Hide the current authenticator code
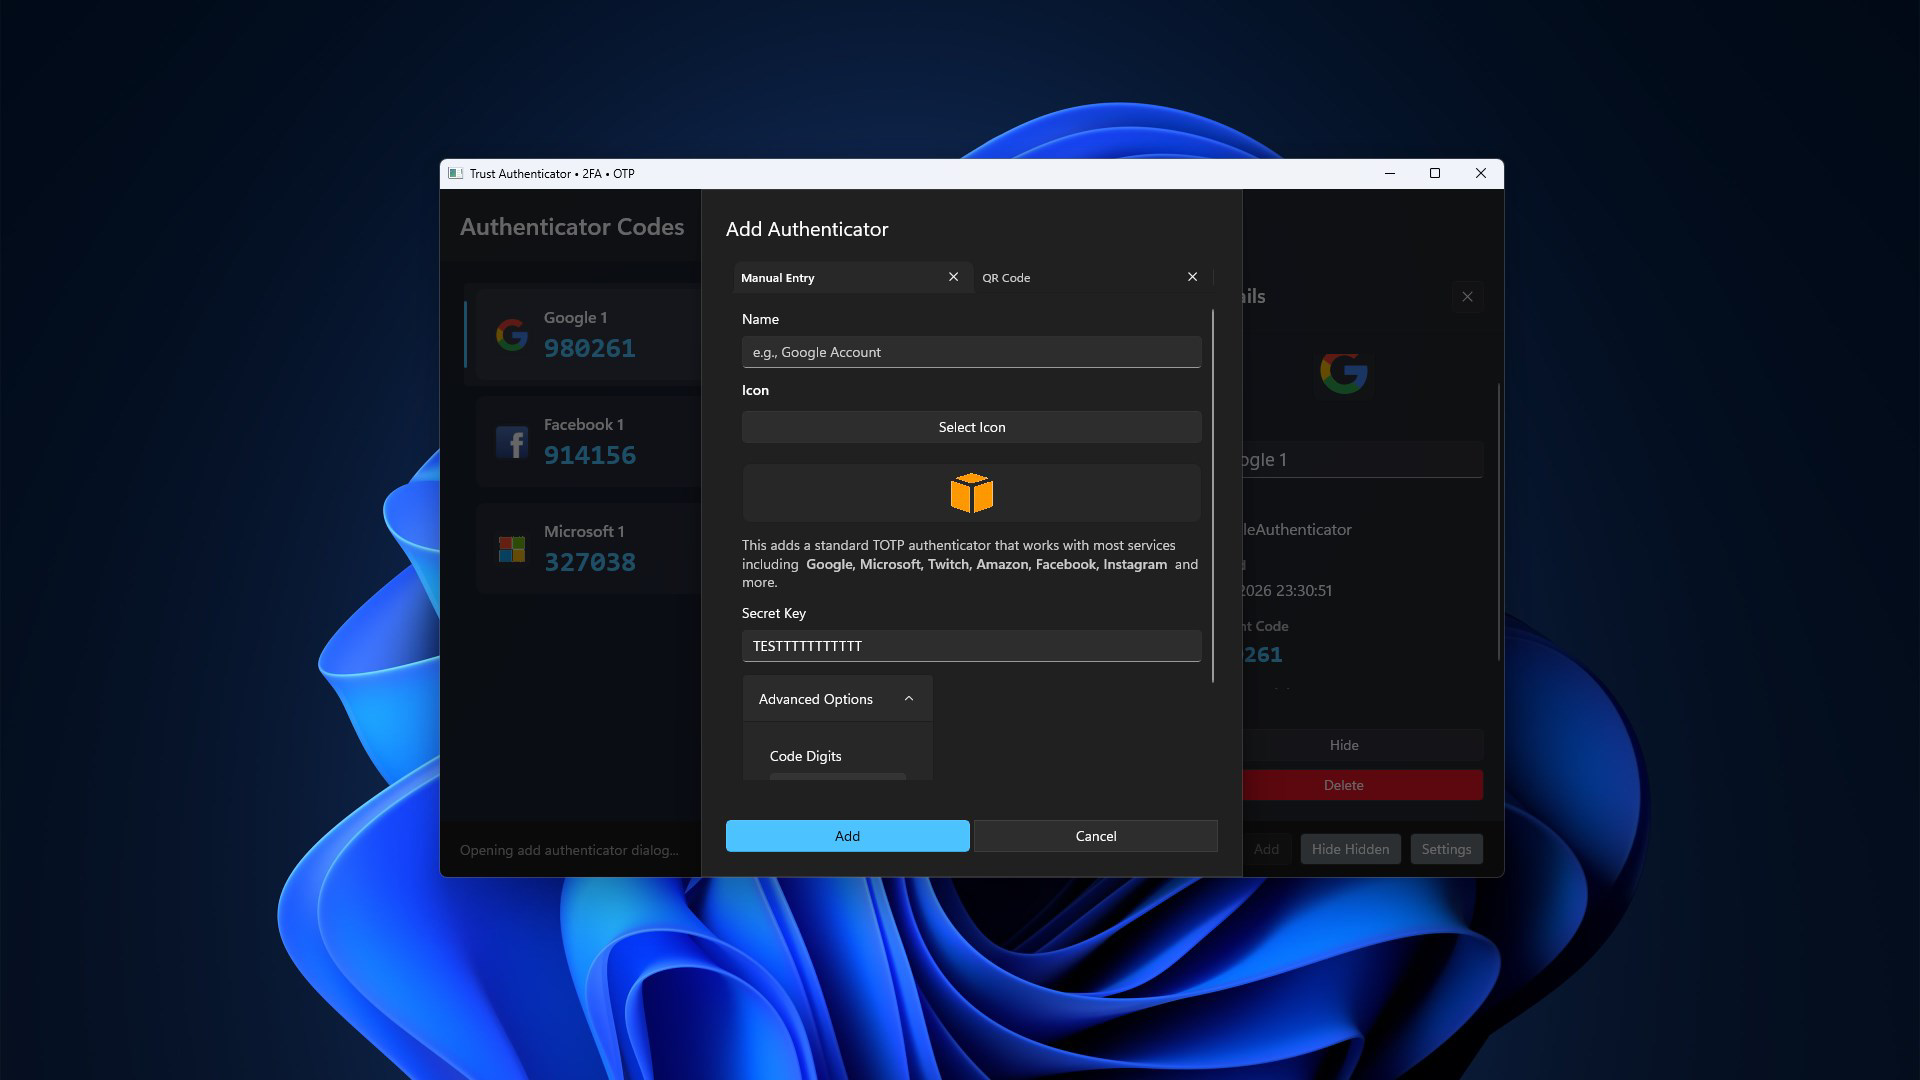Image resolution: width=1920 pixels, height=1080 pixels. pos(1344,745)
